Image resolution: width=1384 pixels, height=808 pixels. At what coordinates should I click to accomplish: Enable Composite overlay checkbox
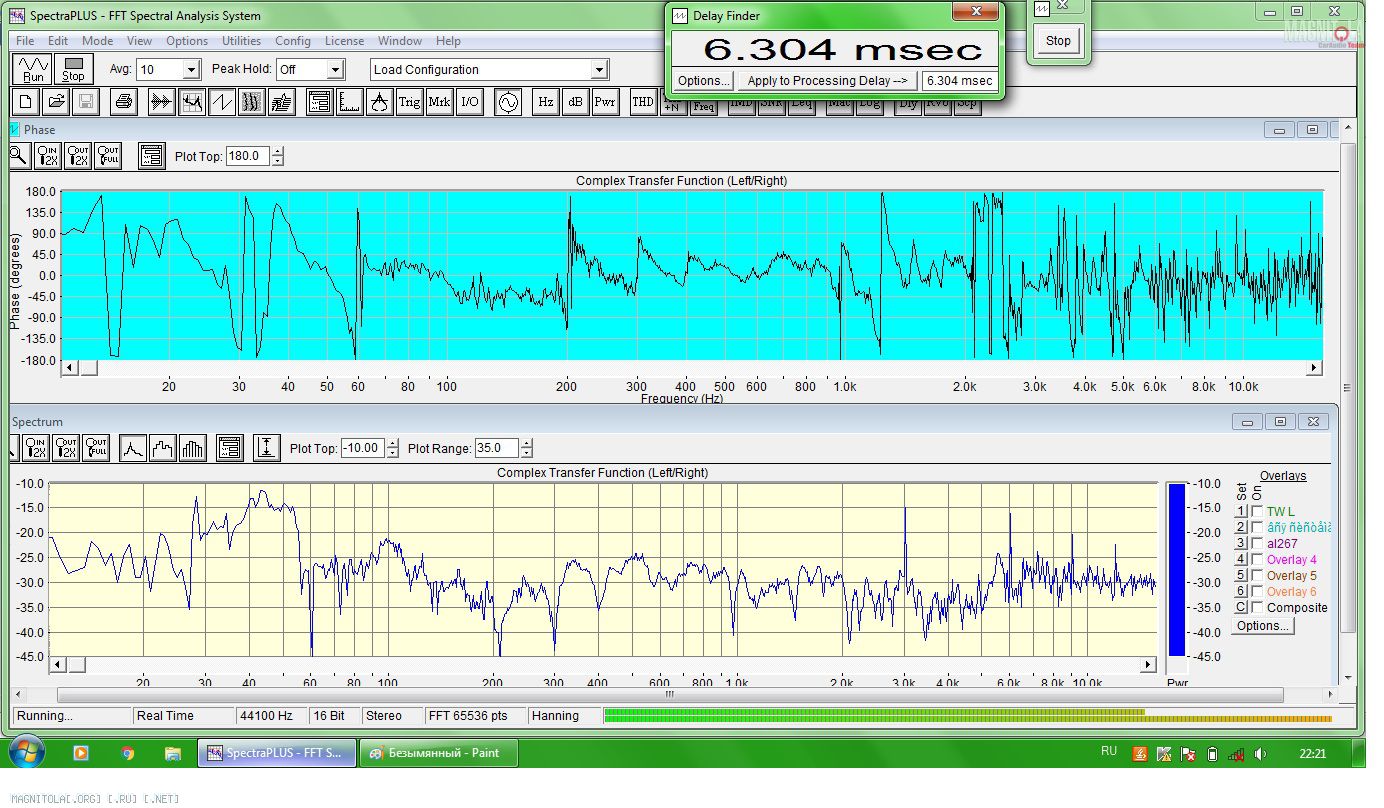(1257, 607)
